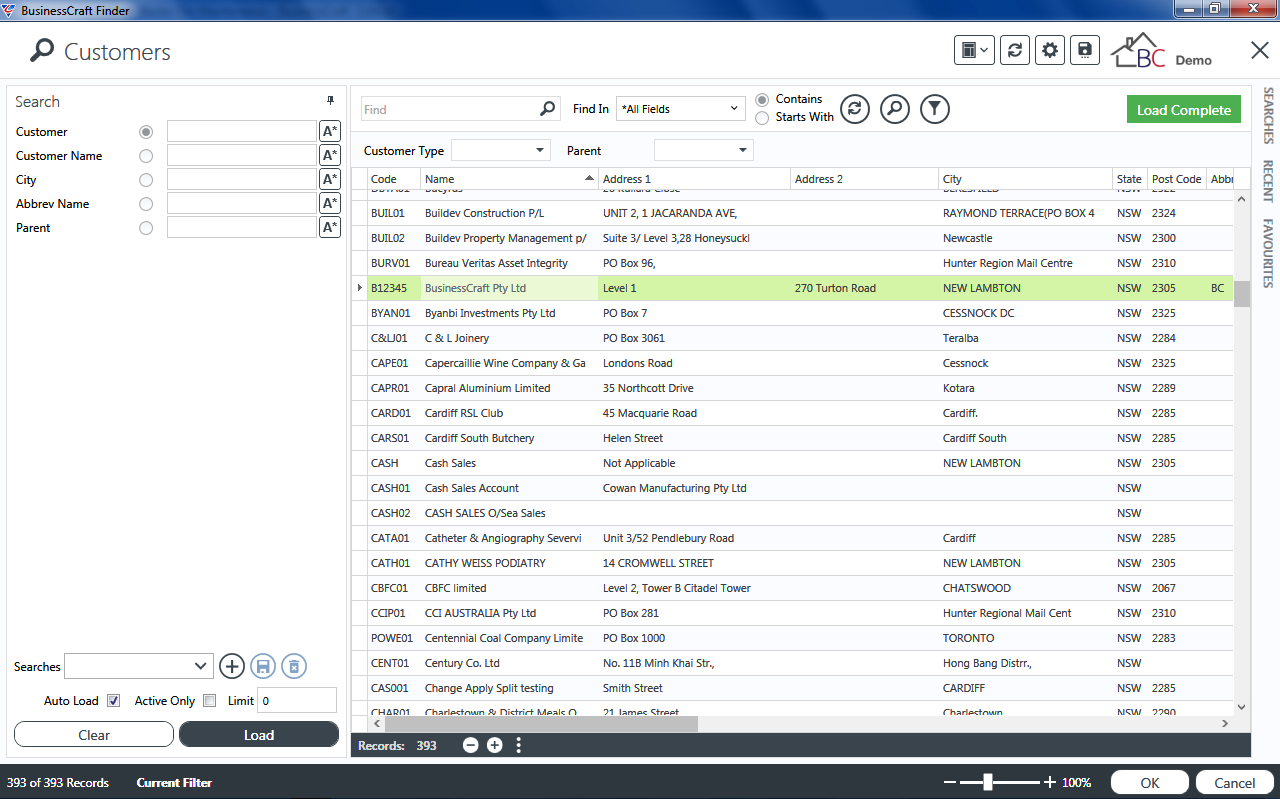Select the Customer Name radio button

pos(147,156)
